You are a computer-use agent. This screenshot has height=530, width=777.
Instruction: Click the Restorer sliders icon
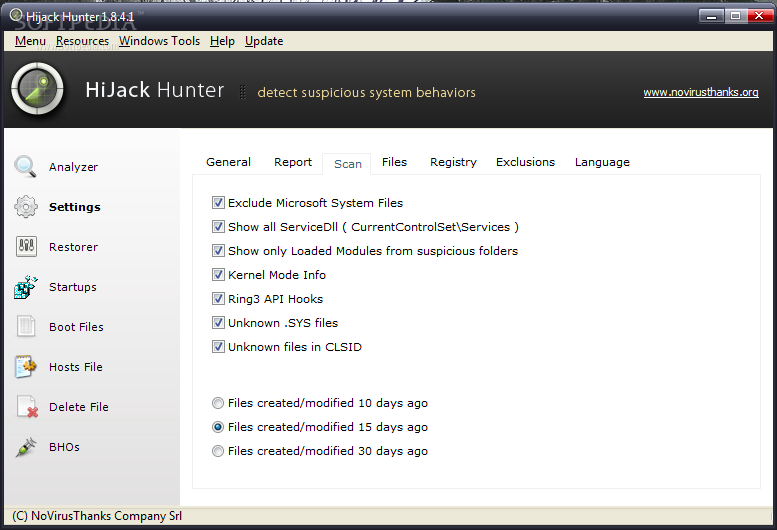26,246
